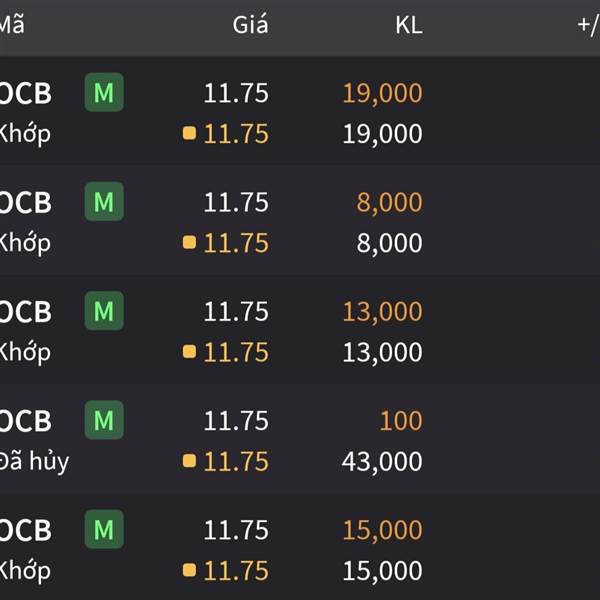Viewport: 600px width, 600px height.
Task: Sort by the Mã column header
Action: [11, 25]
